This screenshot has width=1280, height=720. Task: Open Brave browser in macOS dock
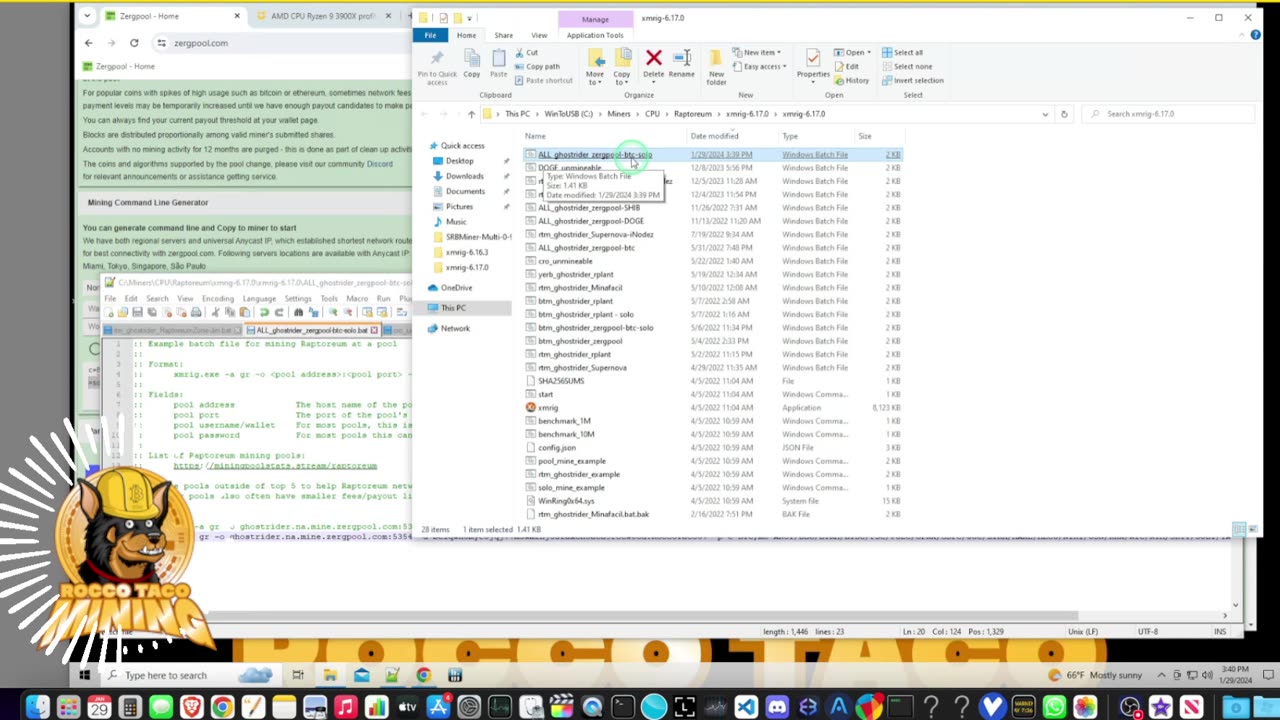[x=191, y=708]
